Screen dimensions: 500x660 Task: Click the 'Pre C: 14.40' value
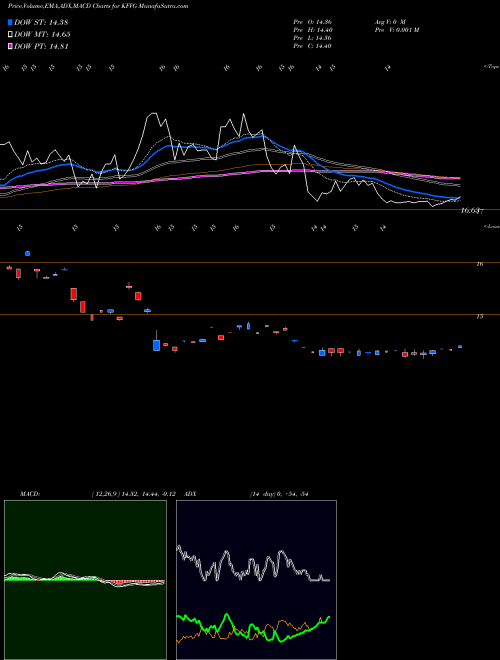[x=313, y=46]
